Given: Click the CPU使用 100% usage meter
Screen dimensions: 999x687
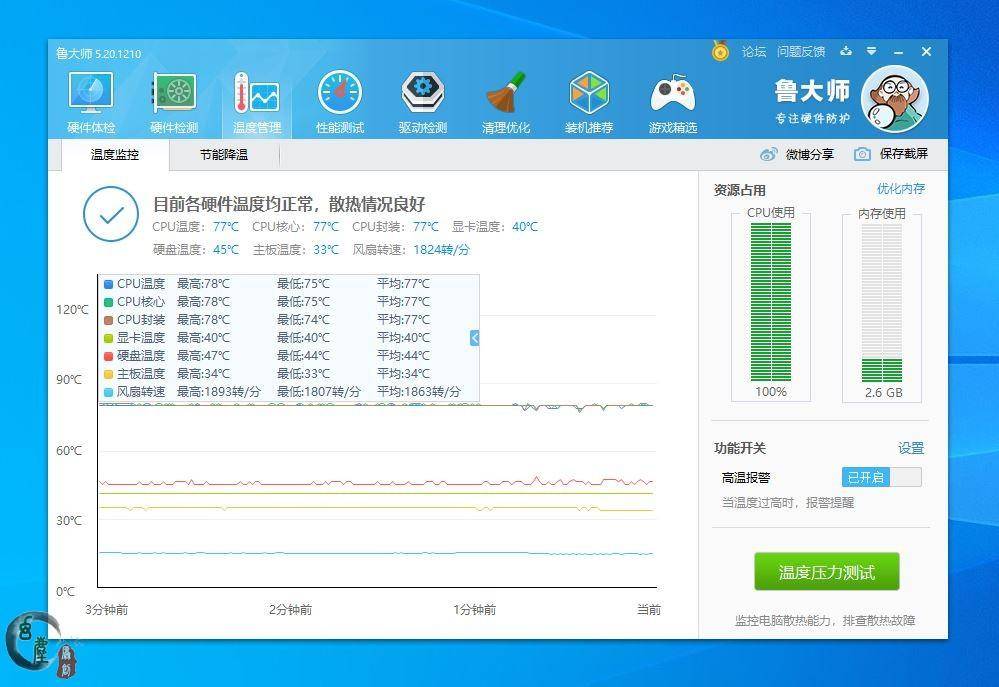Looking at the screenshot, I should click(770, 300).
